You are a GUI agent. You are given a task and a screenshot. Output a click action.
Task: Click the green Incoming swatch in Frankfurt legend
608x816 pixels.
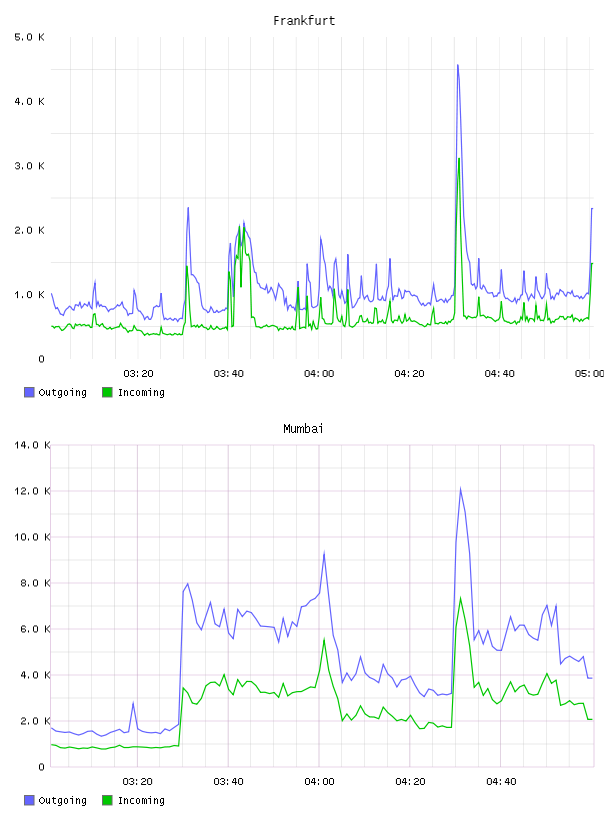[107, 392]
